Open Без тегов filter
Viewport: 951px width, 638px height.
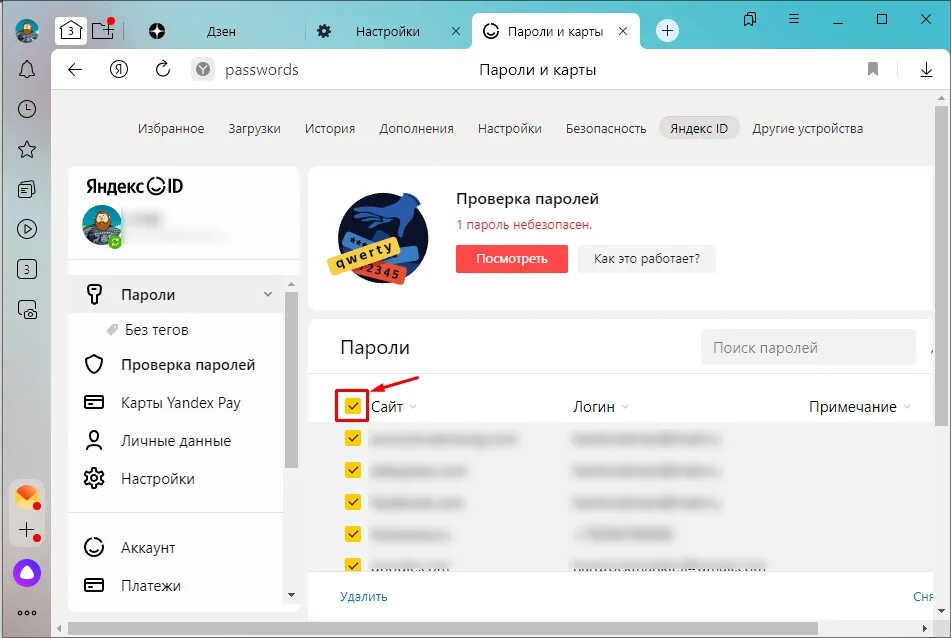pyautogui.click(x=156, y=330)
